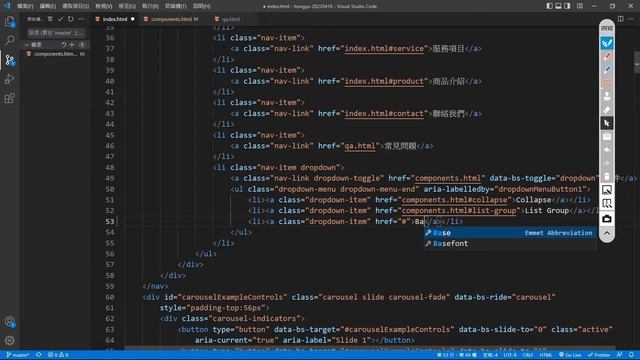Discard all changes with the undo arrow icon
The height and width of the screenshot is (360, 640).
[x=64, y=44]
